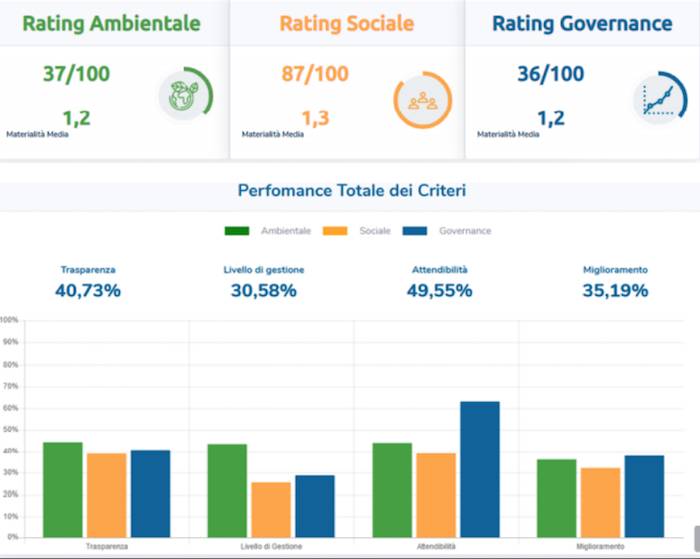Screen dimensions: 700x559
Task: Click the green Ambientale legend swatch
Action: 237,231
